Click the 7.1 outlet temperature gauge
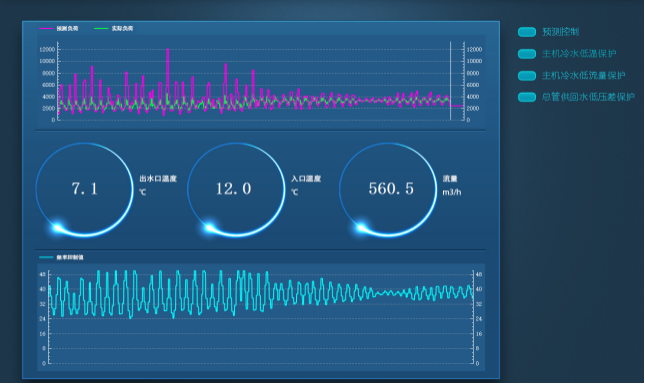645x384 pixels. 84,190
